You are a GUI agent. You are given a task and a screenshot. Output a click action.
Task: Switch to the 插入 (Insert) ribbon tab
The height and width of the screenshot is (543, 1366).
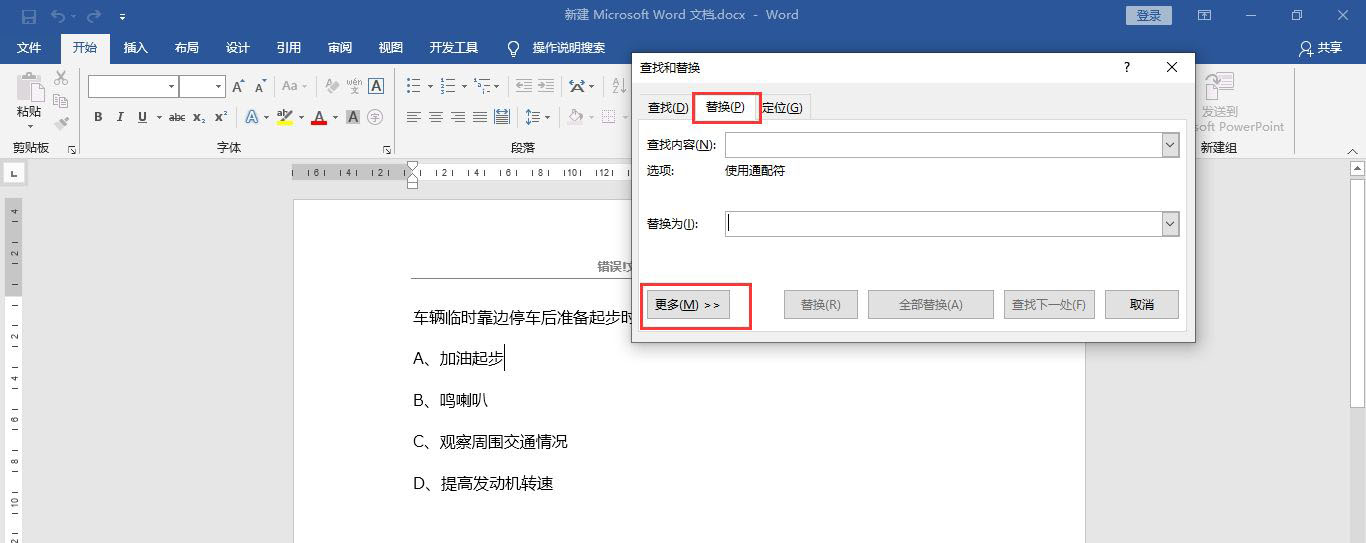[x=135, y=48]
